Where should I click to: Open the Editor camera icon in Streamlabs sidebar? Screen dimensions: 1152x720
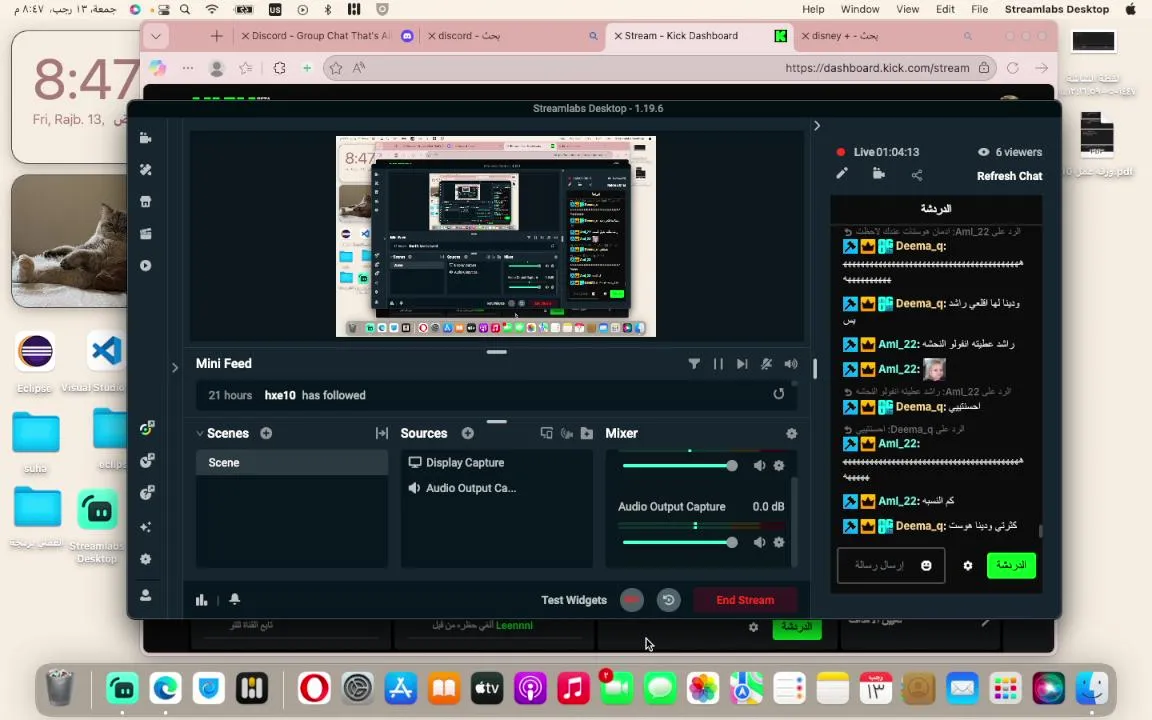tap(145, 138)
